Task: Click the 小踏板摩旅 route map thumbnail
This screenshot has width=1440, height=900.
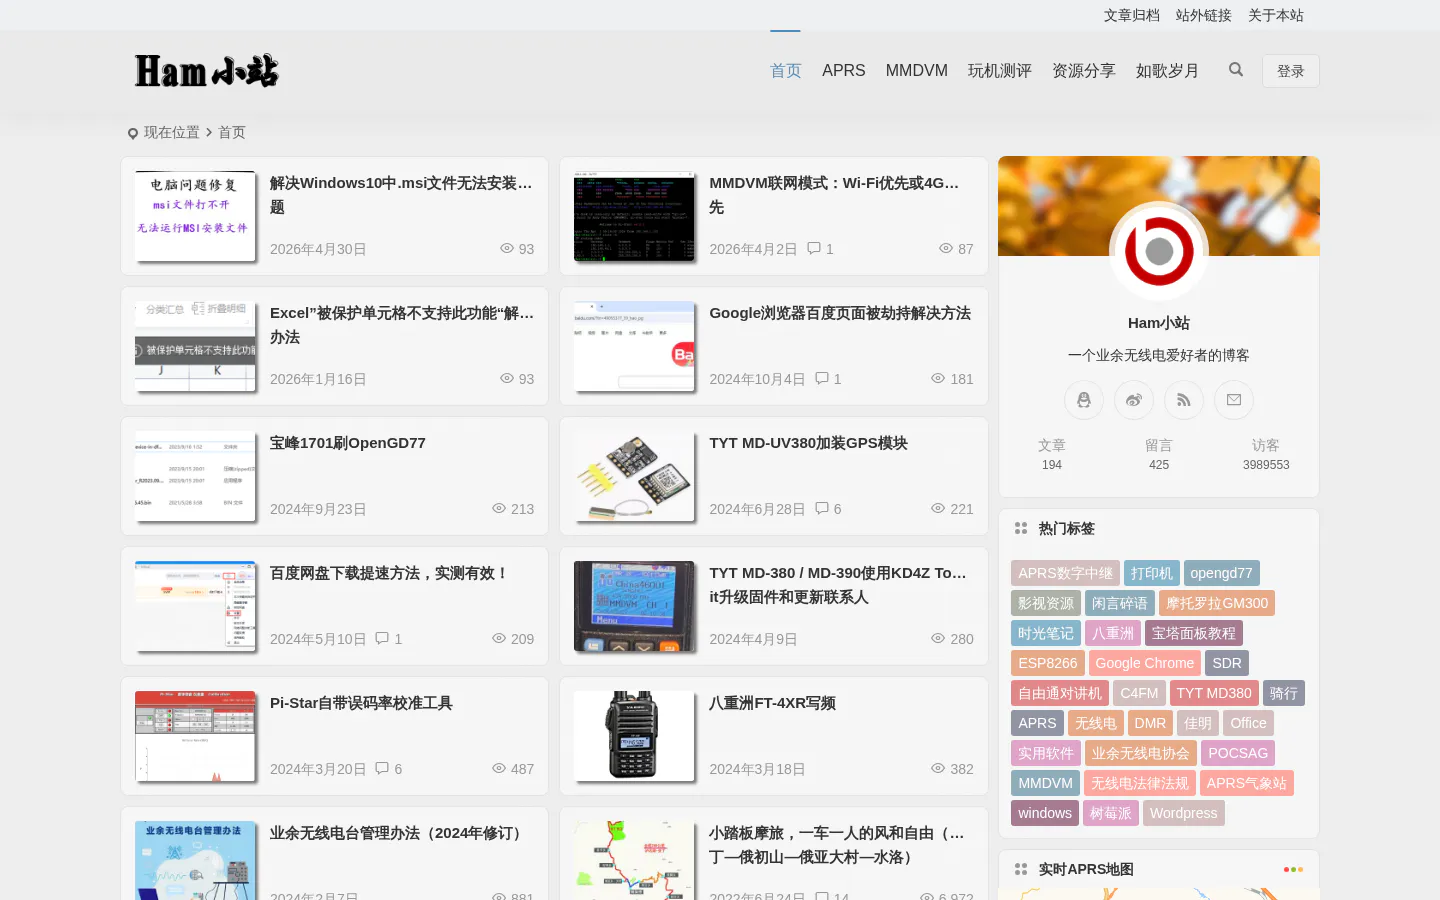Action: click(x=634, y=860)
